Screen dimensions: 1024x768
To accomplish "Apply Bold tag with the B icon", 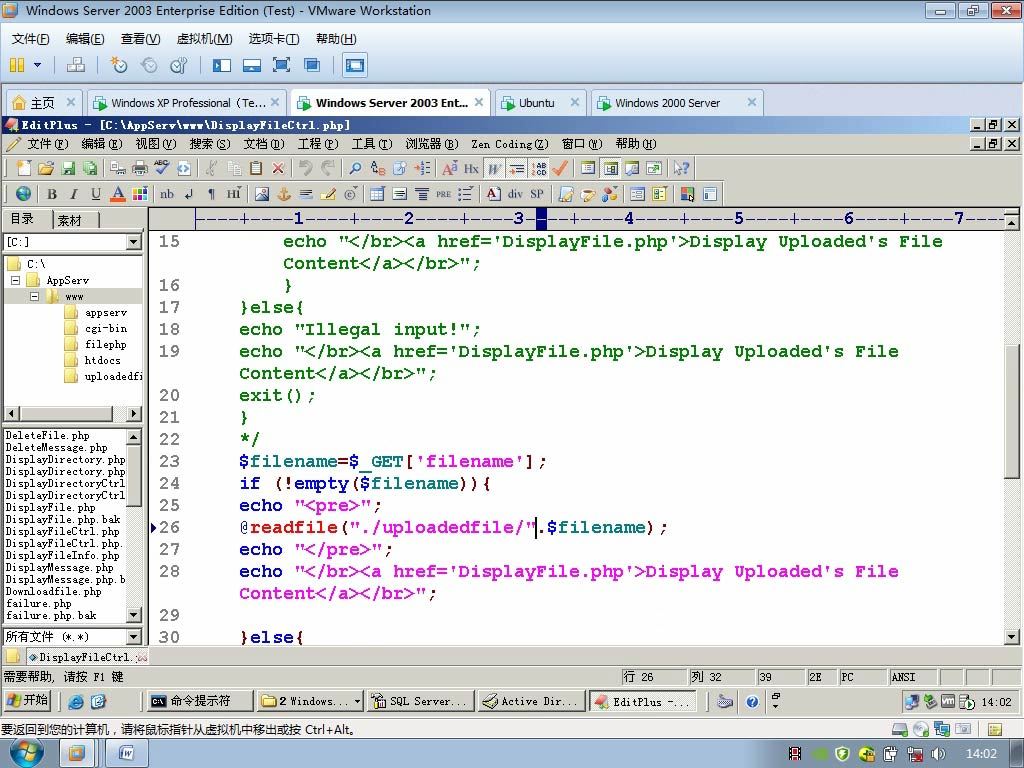I will [x=52, y=194].
